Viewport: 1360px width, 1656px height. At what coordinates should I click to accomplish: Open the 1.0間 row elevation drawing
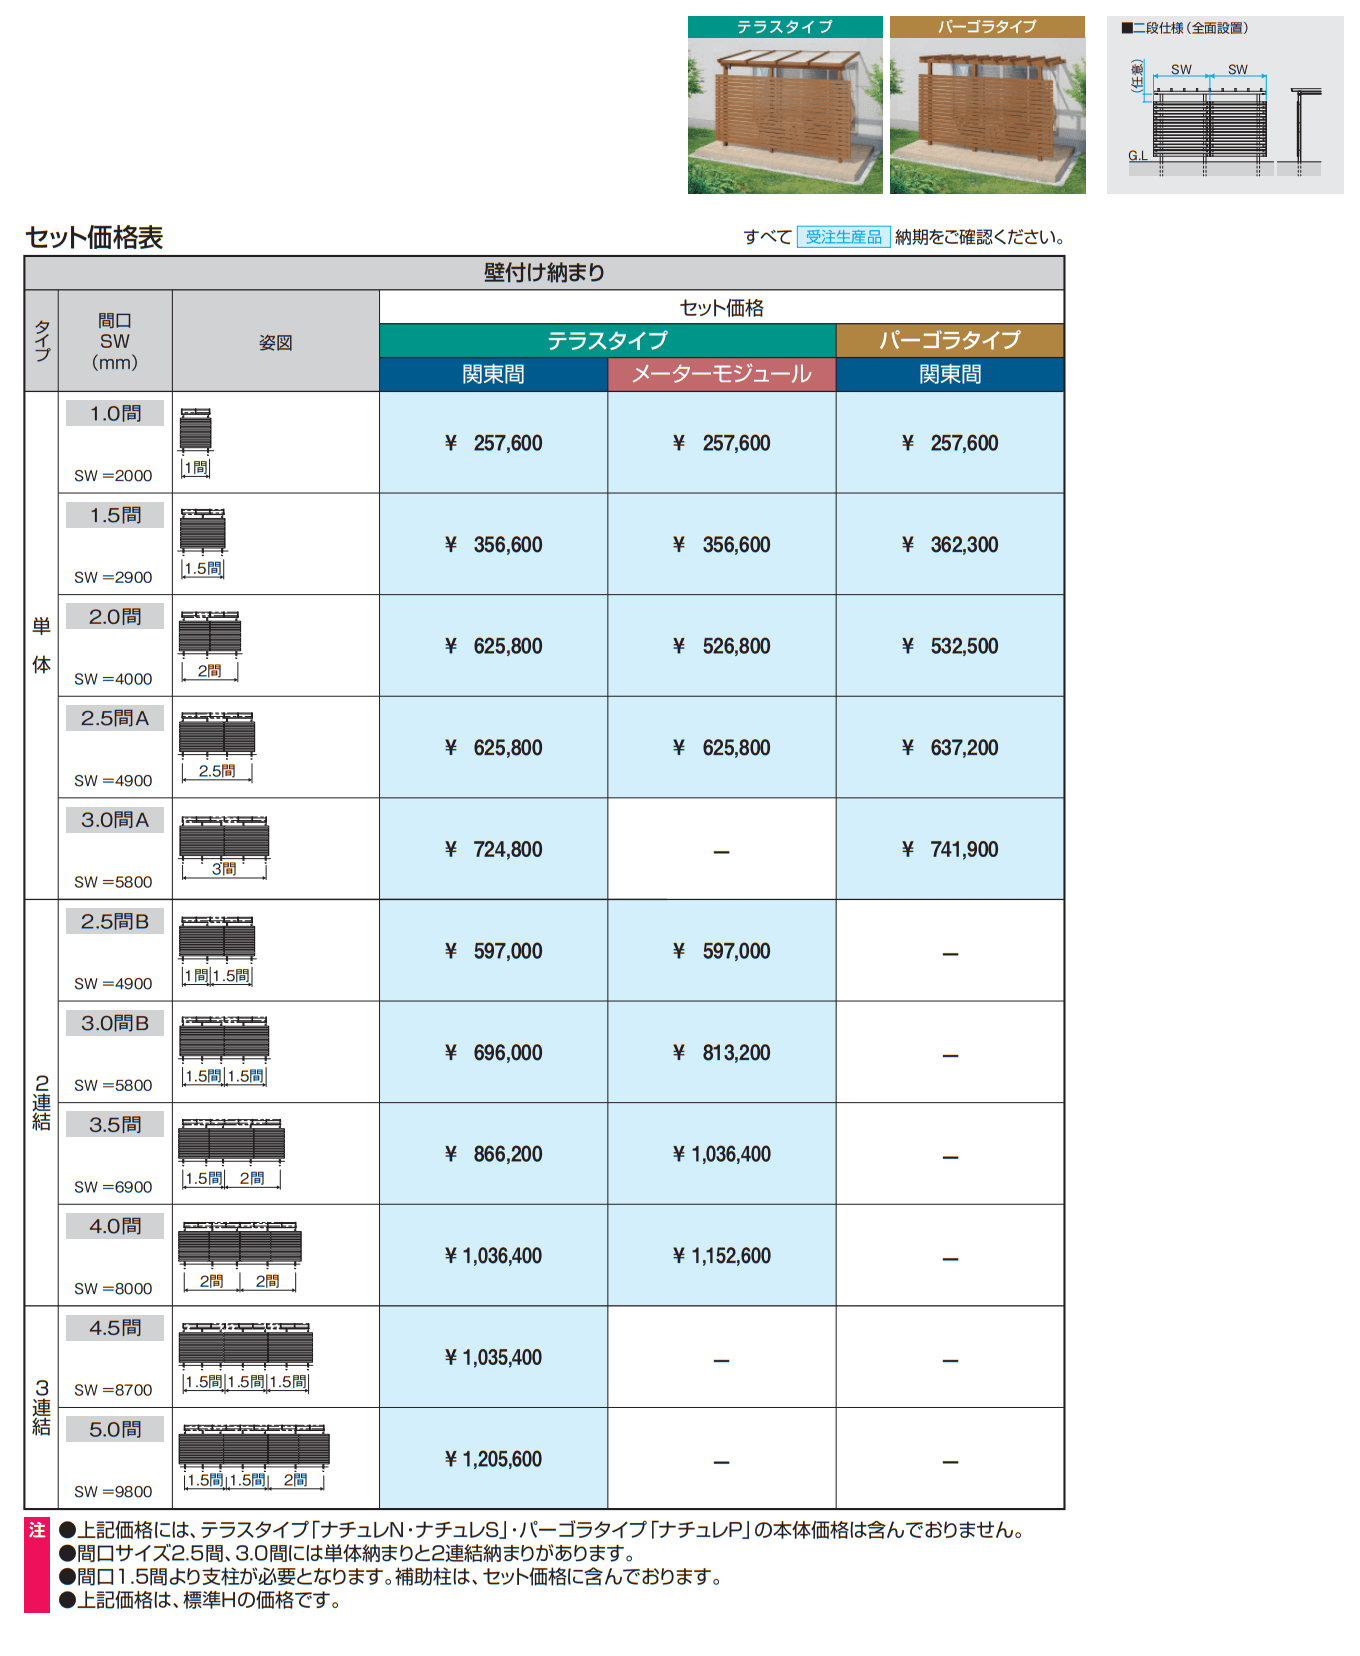[x=196, y=442]
